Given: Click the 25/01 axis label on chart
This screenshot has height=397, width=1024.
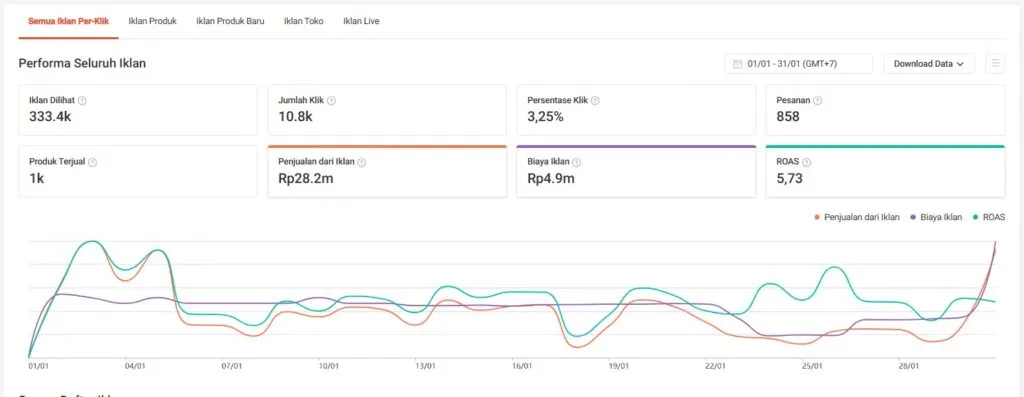Looking at the screenshot, I should pos(812,366).
